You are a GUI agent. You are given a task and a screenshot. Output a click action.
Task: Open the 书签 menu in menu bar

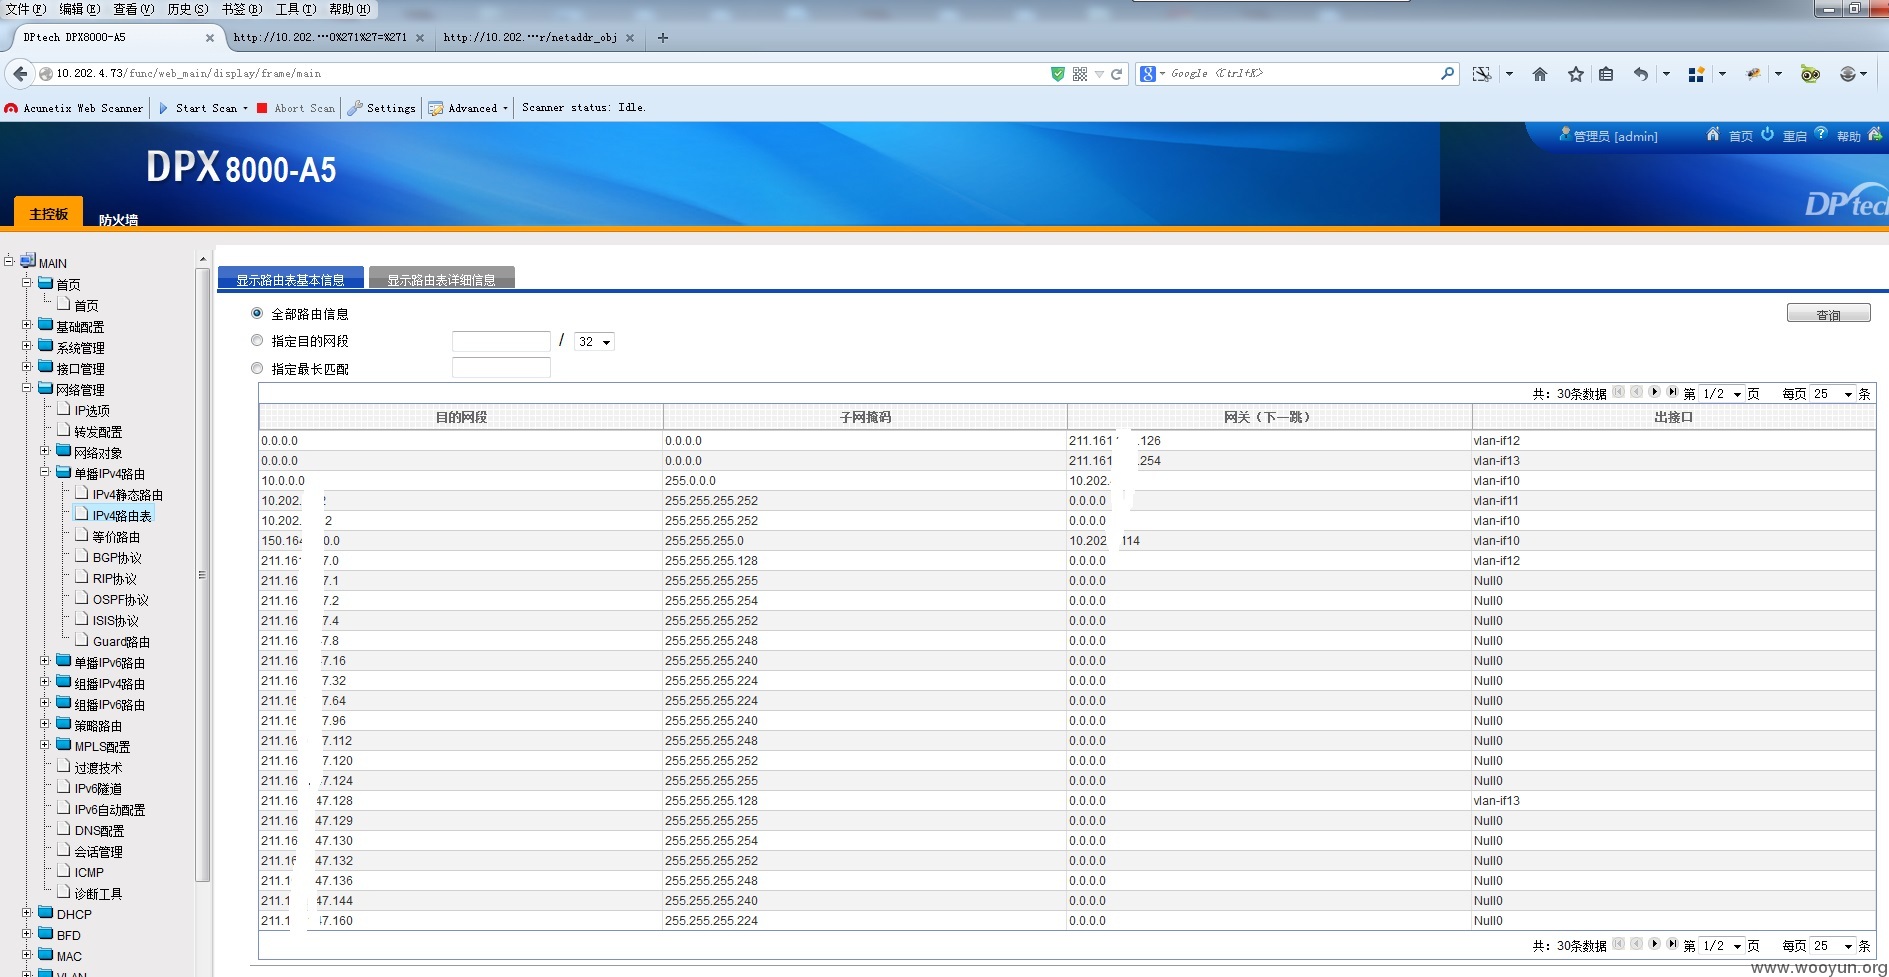point(241,9)
